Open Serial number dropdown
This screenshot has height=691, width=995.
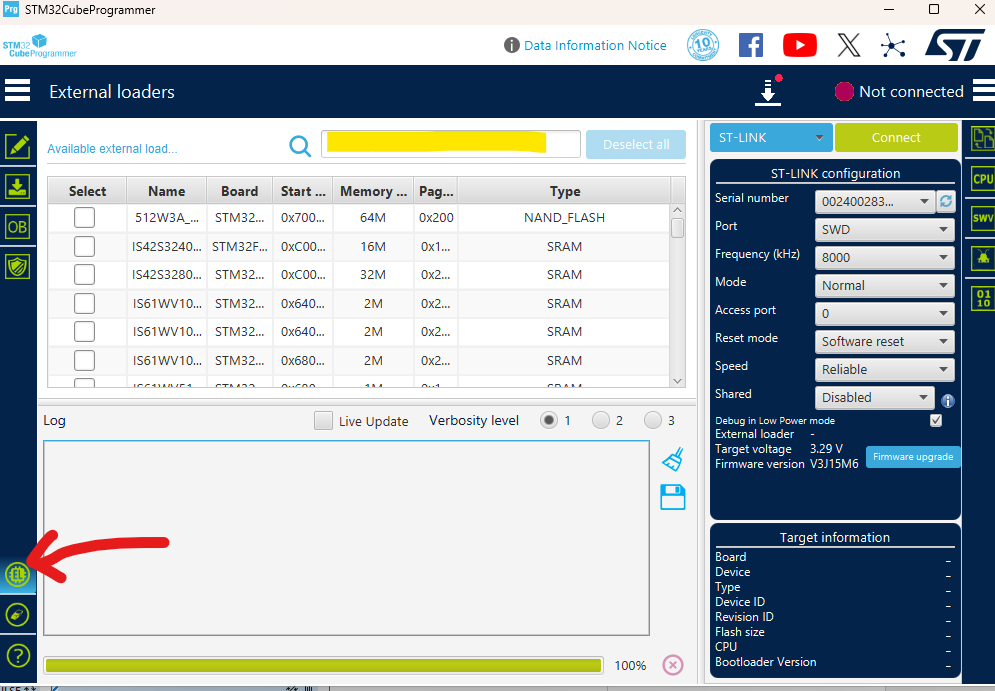874,202
